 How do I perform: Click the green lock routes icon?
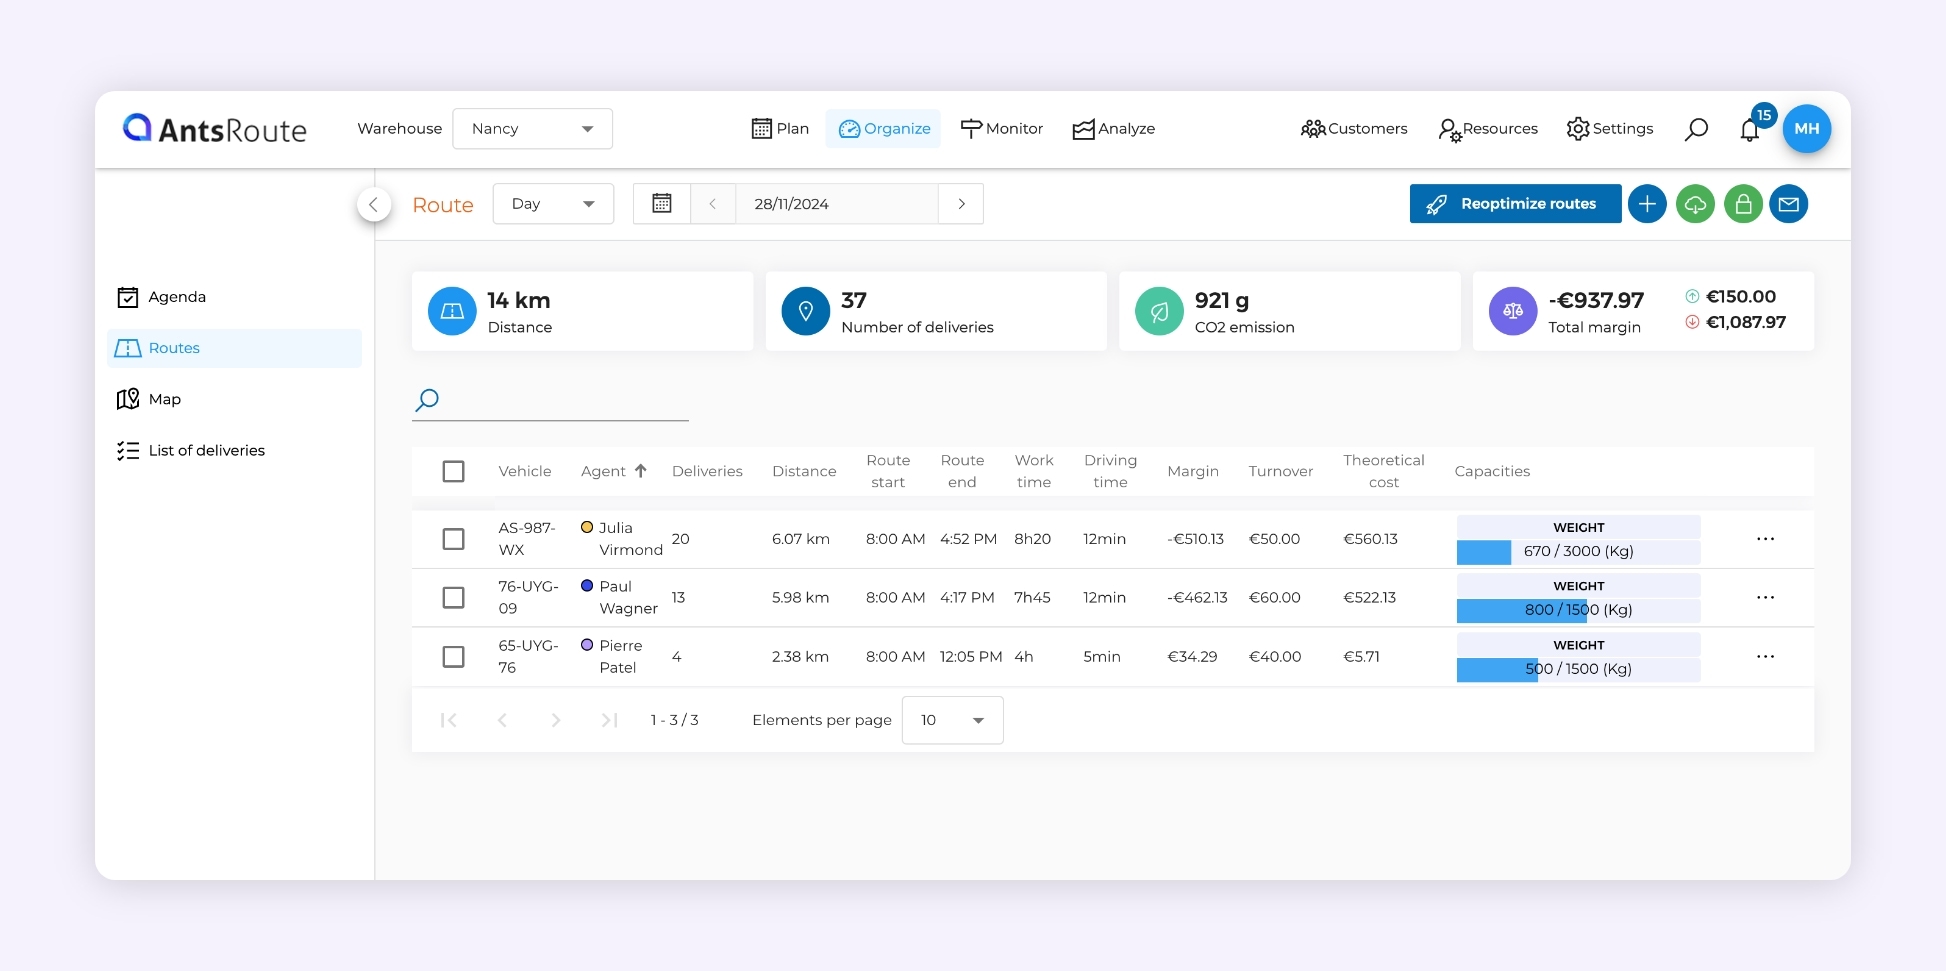pos(1743,204)
